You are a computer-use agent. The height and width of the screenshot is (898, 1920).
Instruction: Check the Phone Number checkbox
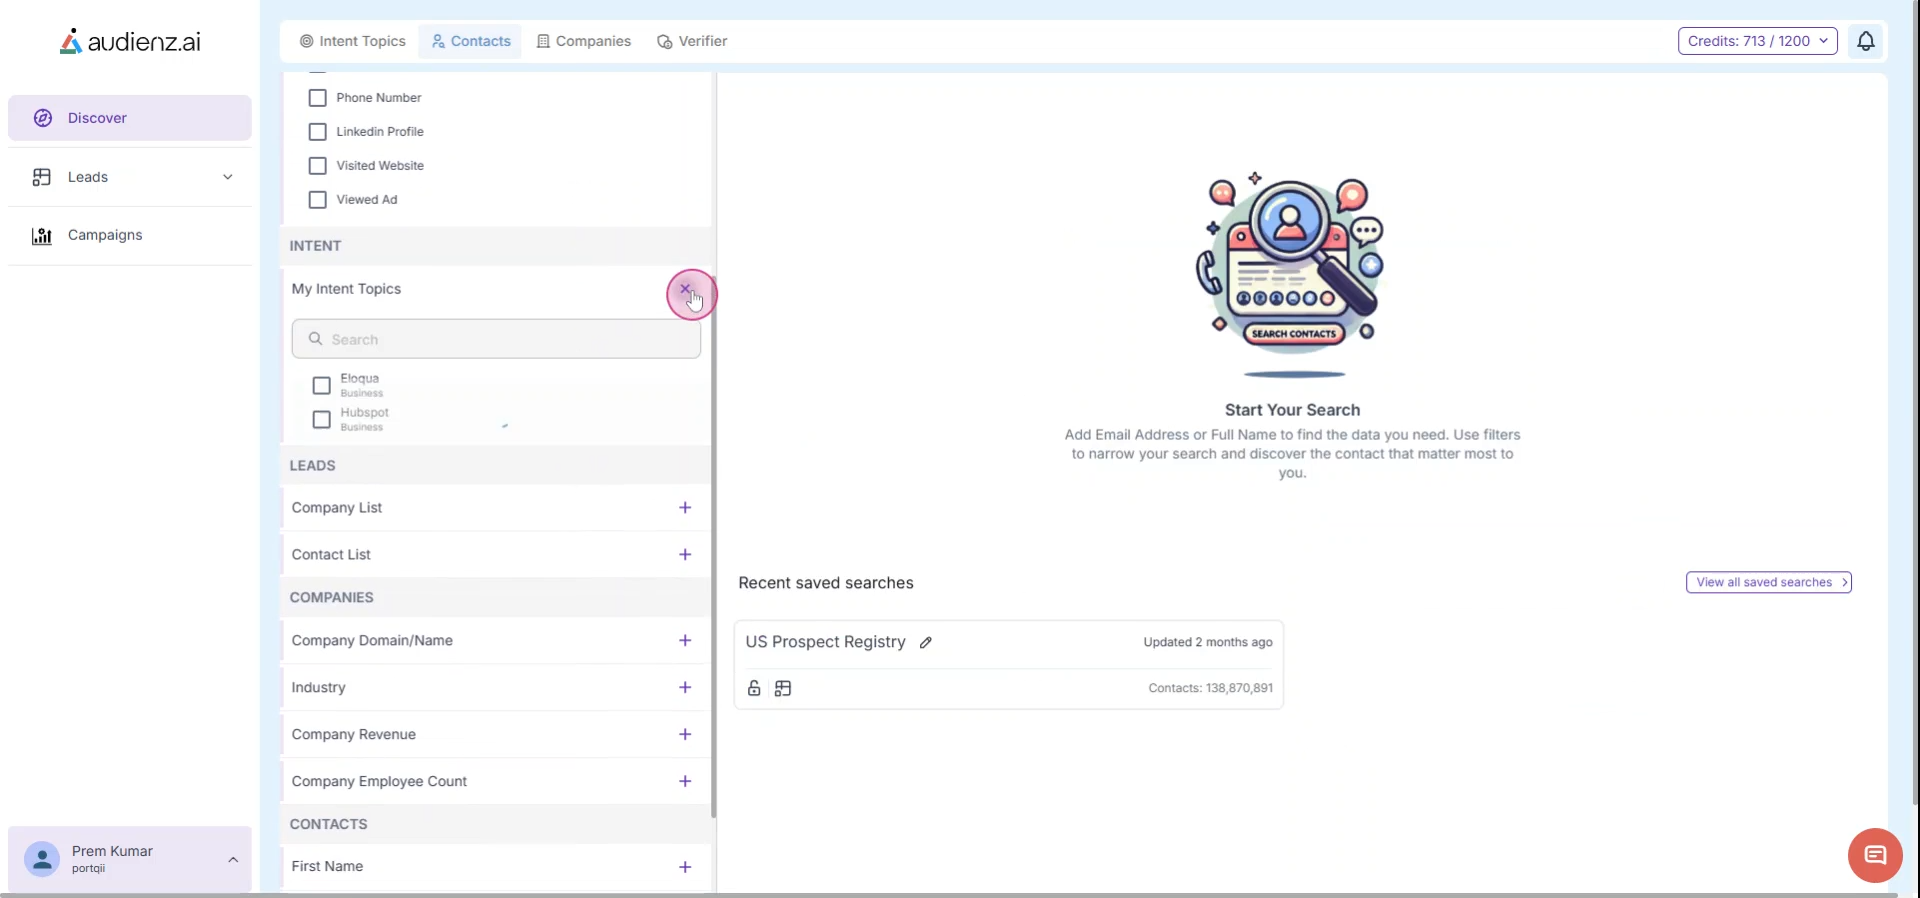[318, 98]
